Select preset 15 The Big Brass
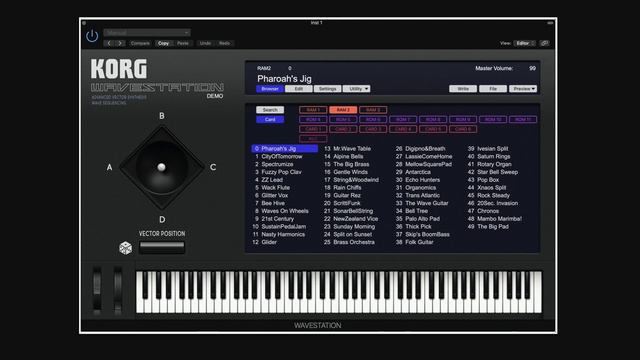640x360 pixels. (347, 164)
